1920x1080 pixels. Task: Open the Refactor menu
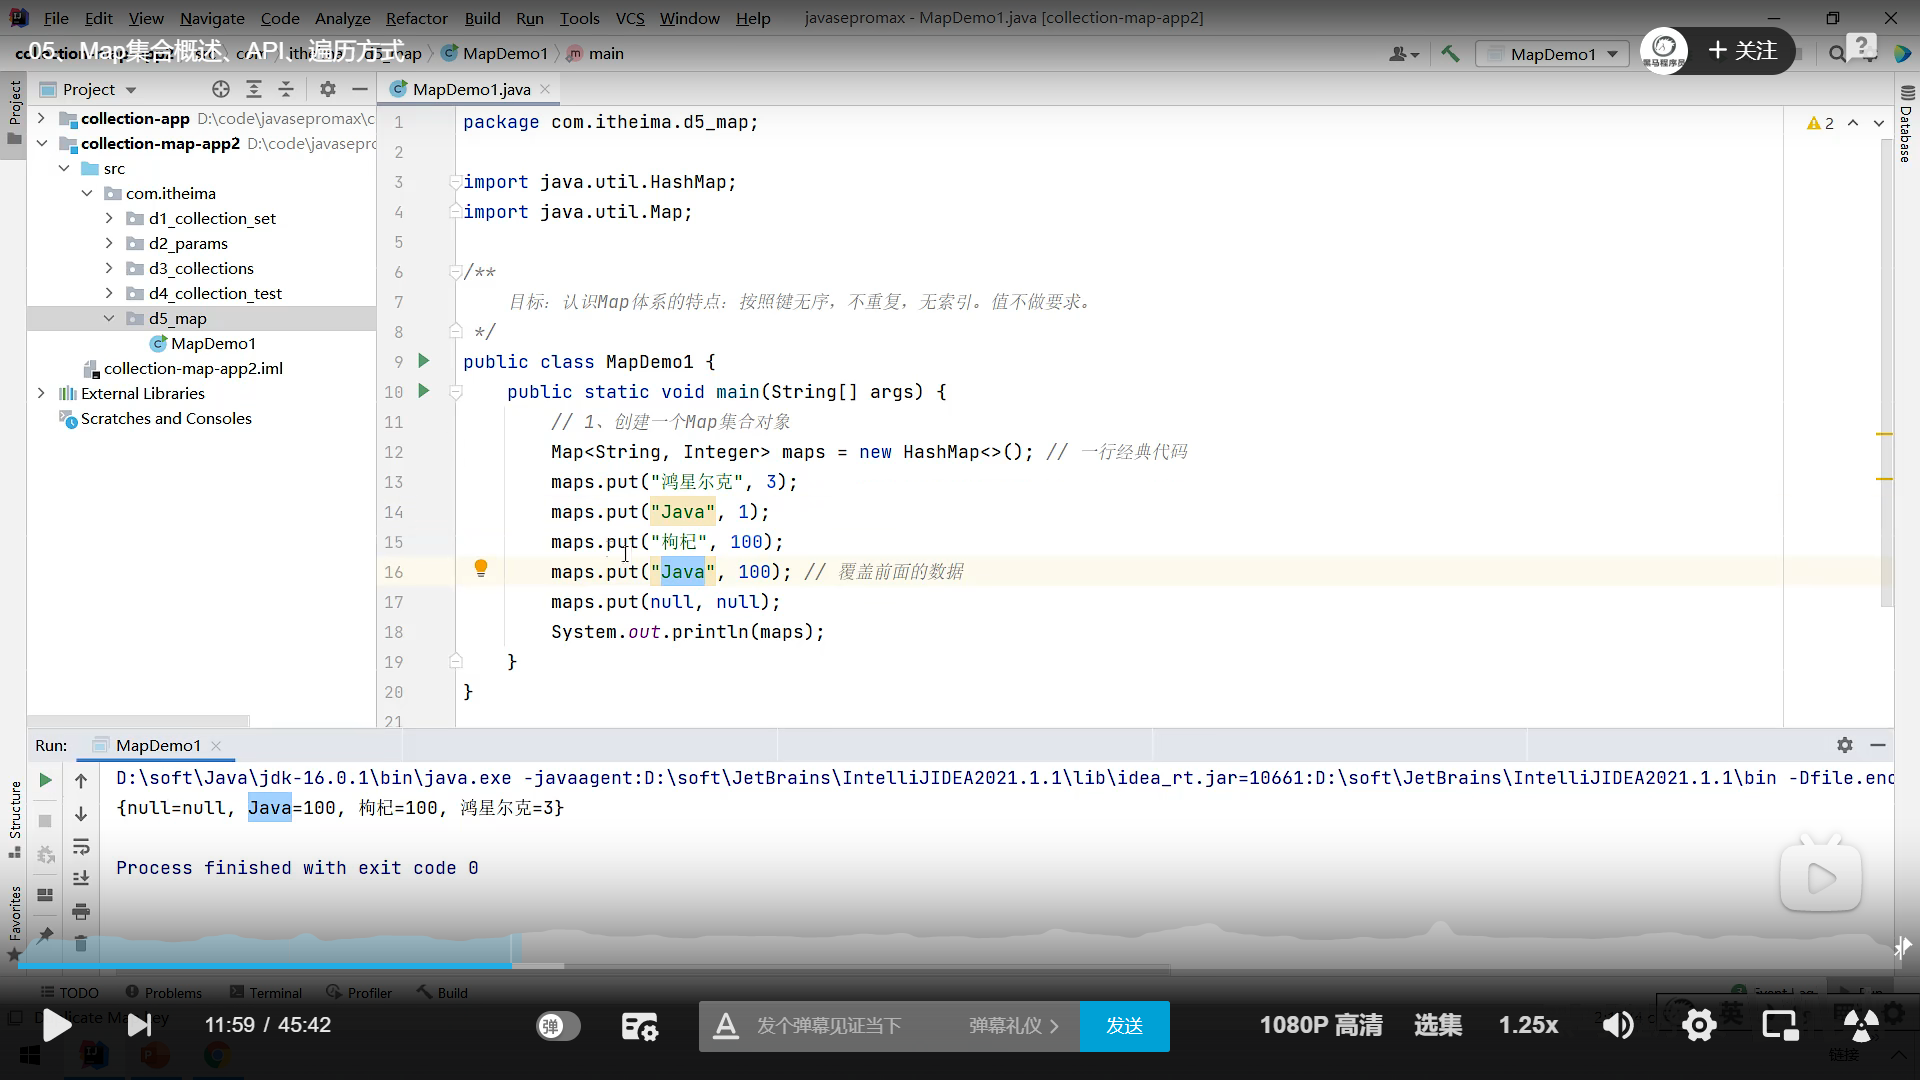tap(416, 18)
